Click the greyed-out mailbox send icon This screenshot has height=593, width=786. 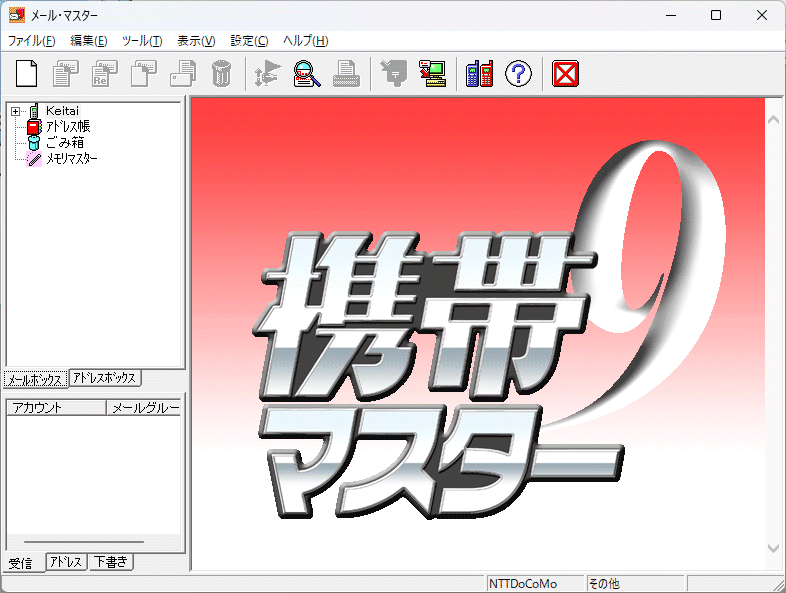394,74
